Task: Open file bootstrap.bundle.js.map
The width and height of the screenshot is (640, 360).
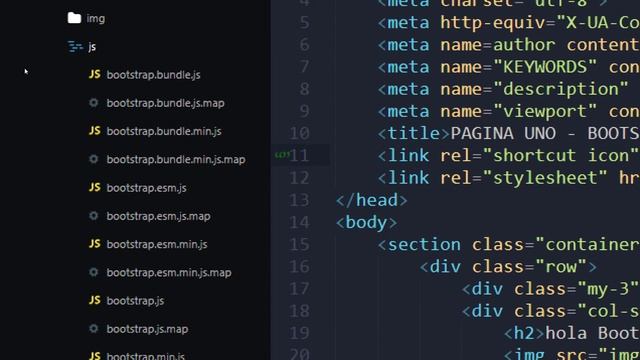Action: [165, 103]
